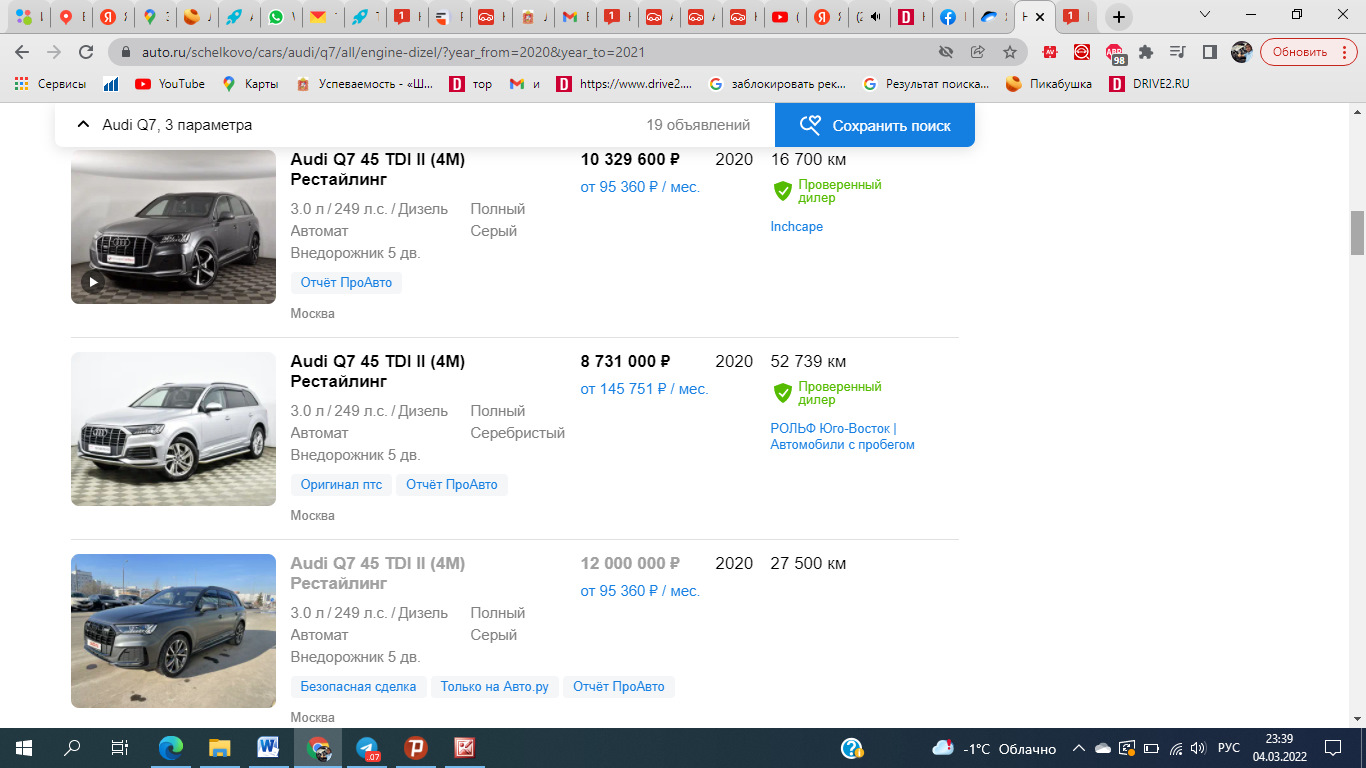Open the Успеваемость bookmark
The height and width of the screenshot is (768, 1366).
click(365, 84)
